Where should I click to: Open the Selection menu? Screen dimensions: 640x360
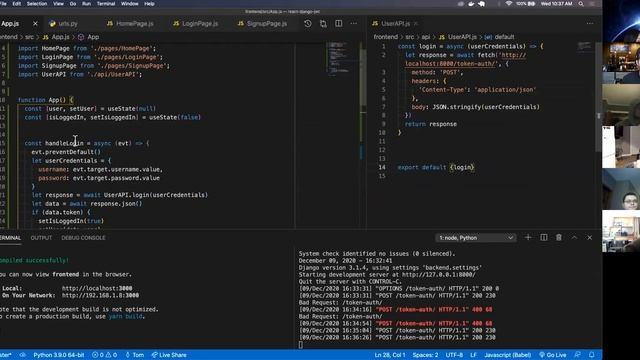click(x=37, y=4)
